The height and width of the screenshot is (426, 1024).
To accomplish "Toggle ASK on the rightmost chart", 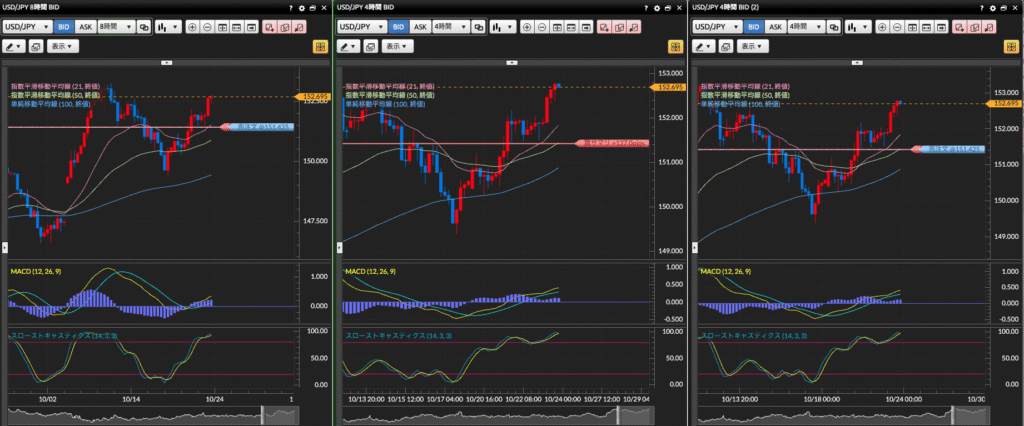I will (775, 27).
